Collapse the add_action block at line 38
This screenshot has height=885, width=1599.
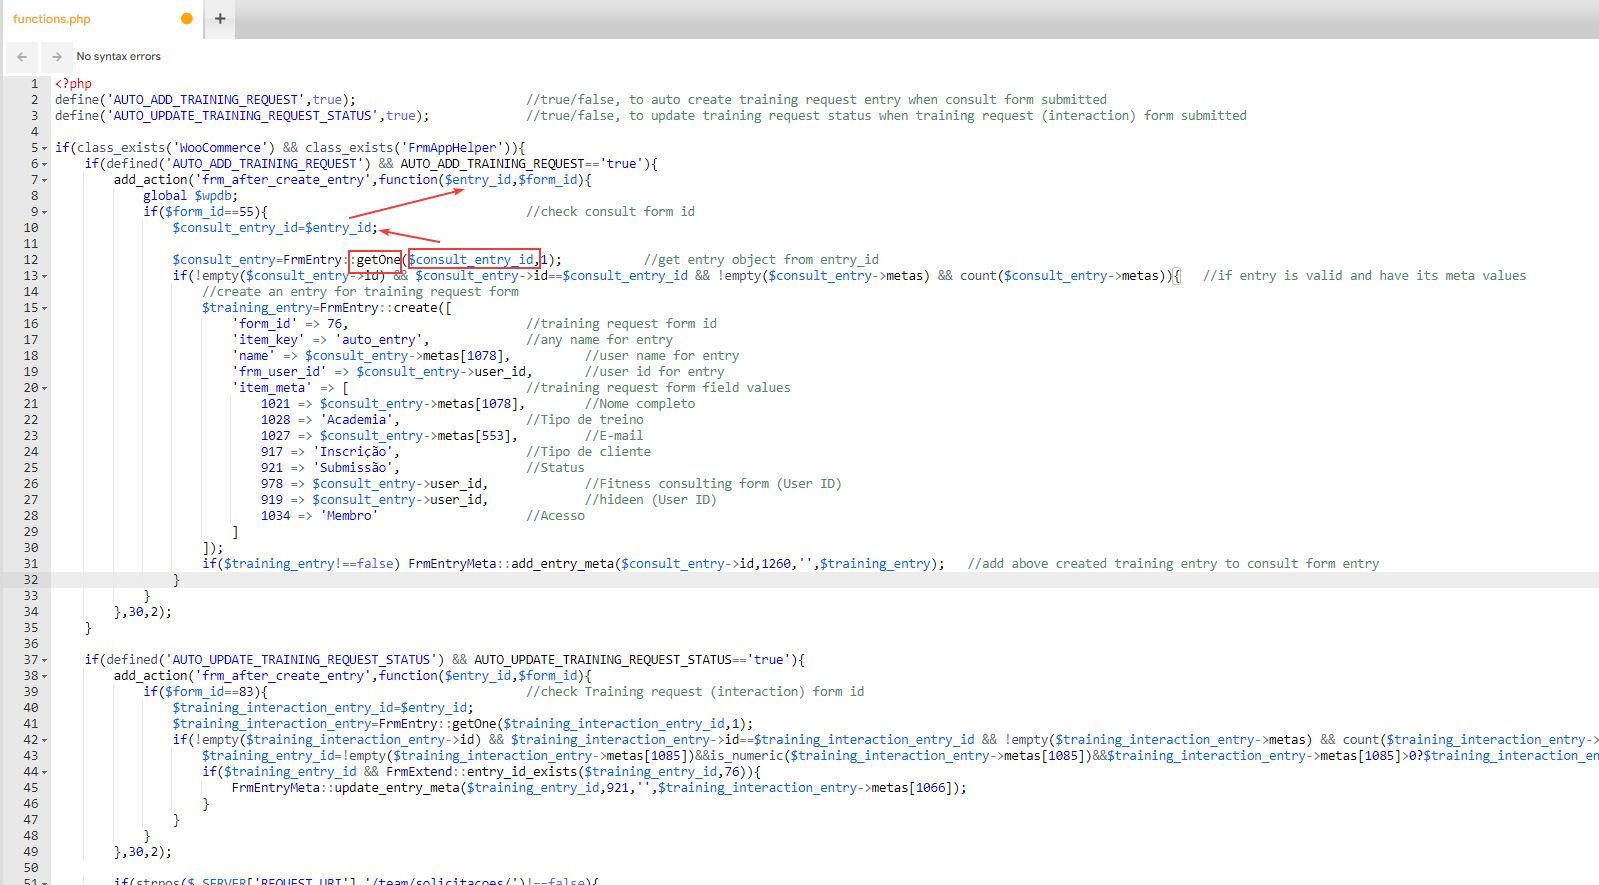pos(46,676)
